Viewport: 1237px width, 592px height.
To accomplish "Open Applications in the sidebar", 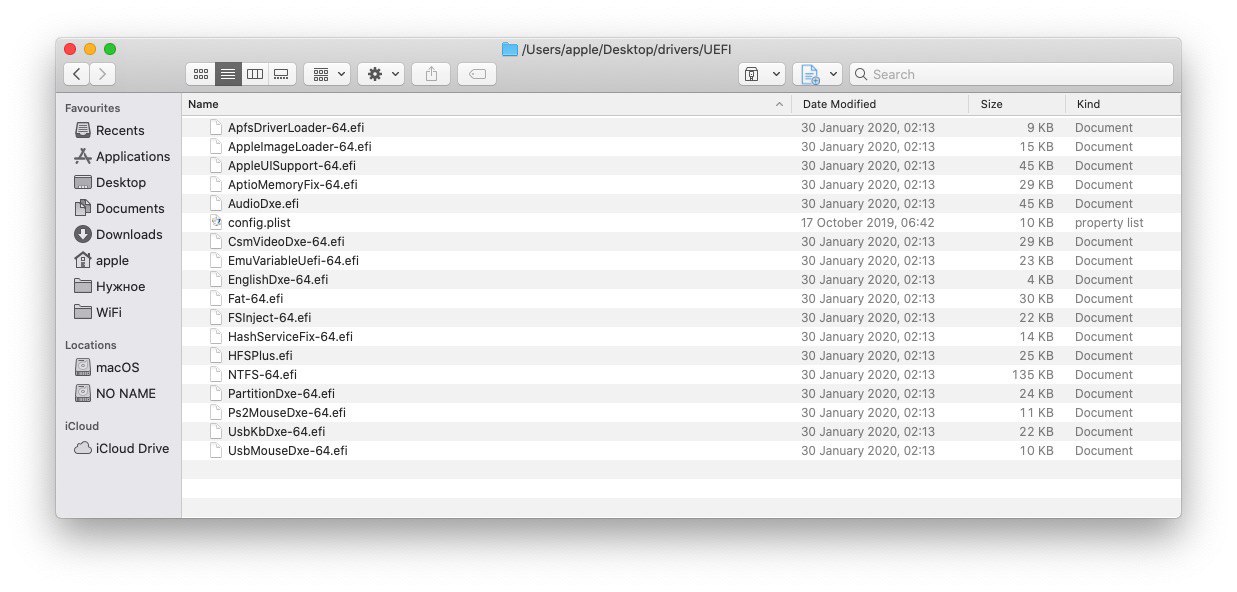I will [x=122, y=156].
